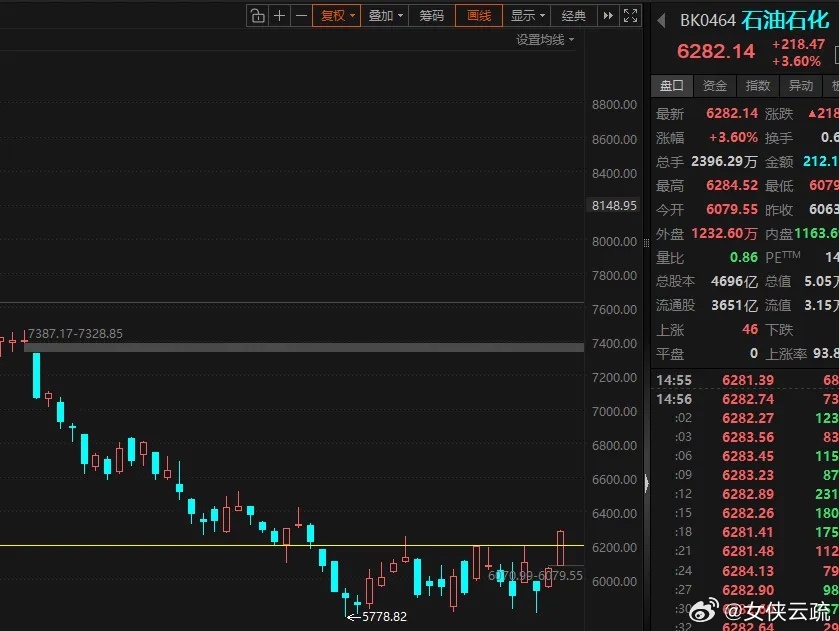839x631 pixels.
Task: Click the 今开 value 6079.55
Action: click(x=731, y=209)
